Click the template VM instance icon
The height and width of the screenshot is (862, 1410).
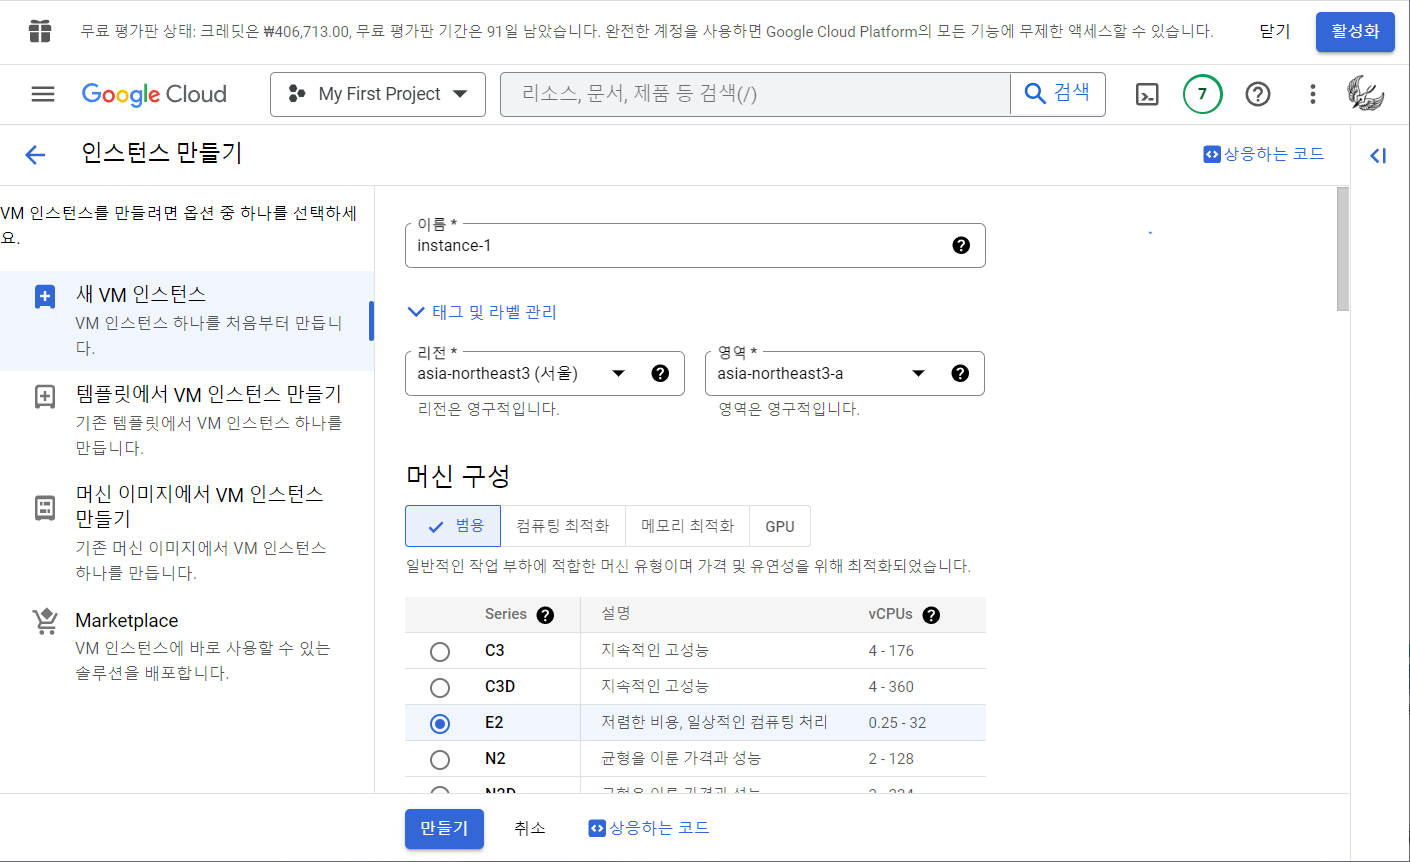pos(45,396)
